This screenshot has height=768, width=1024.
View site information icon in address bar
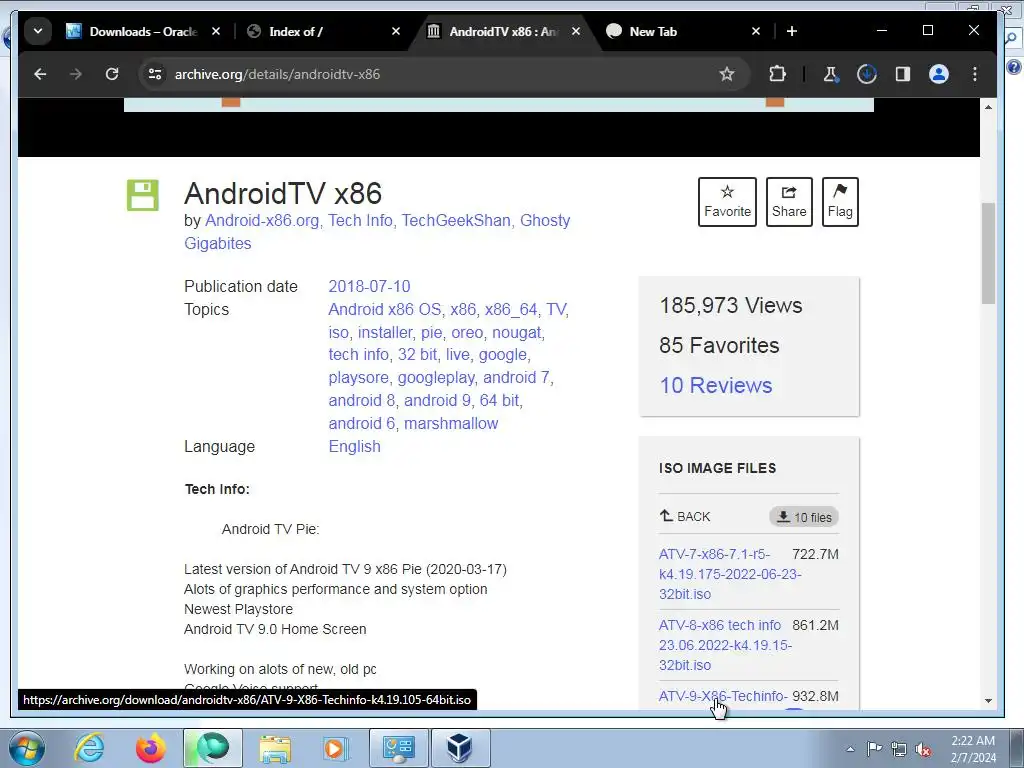(155, 74)
